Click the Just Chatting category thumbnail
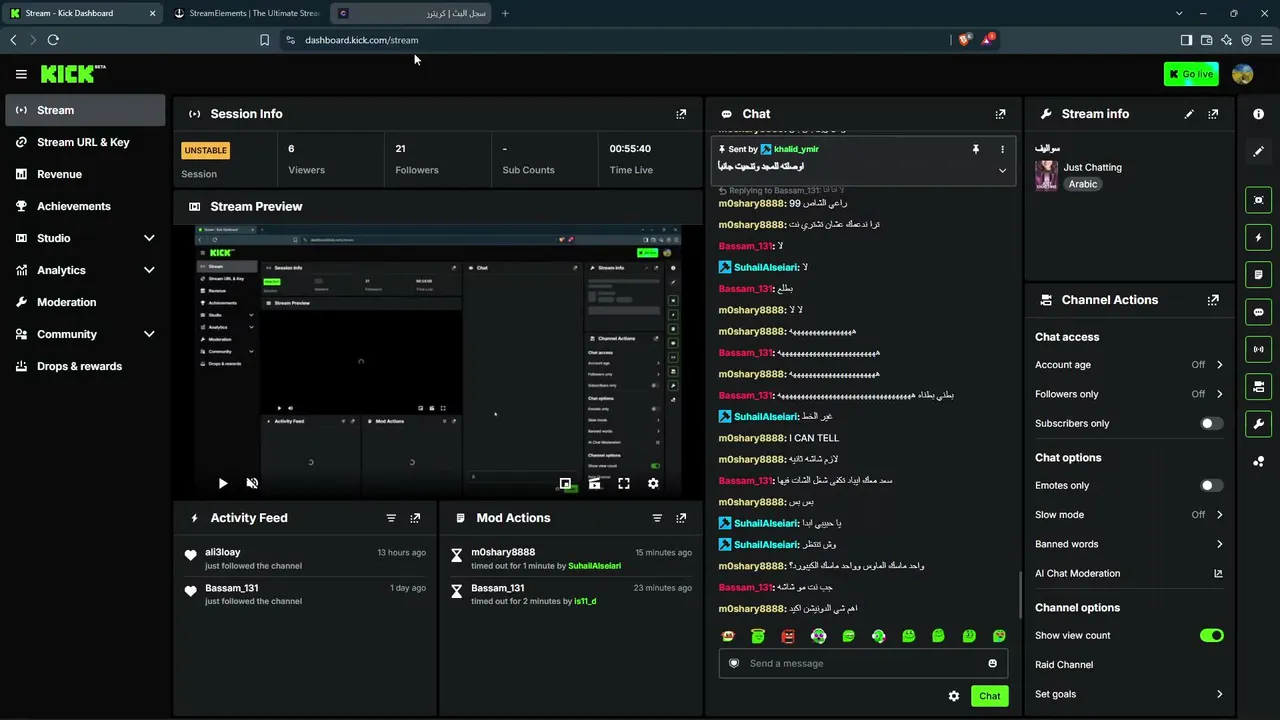Screen dimensions: 1280x720 coord(1046,176)
